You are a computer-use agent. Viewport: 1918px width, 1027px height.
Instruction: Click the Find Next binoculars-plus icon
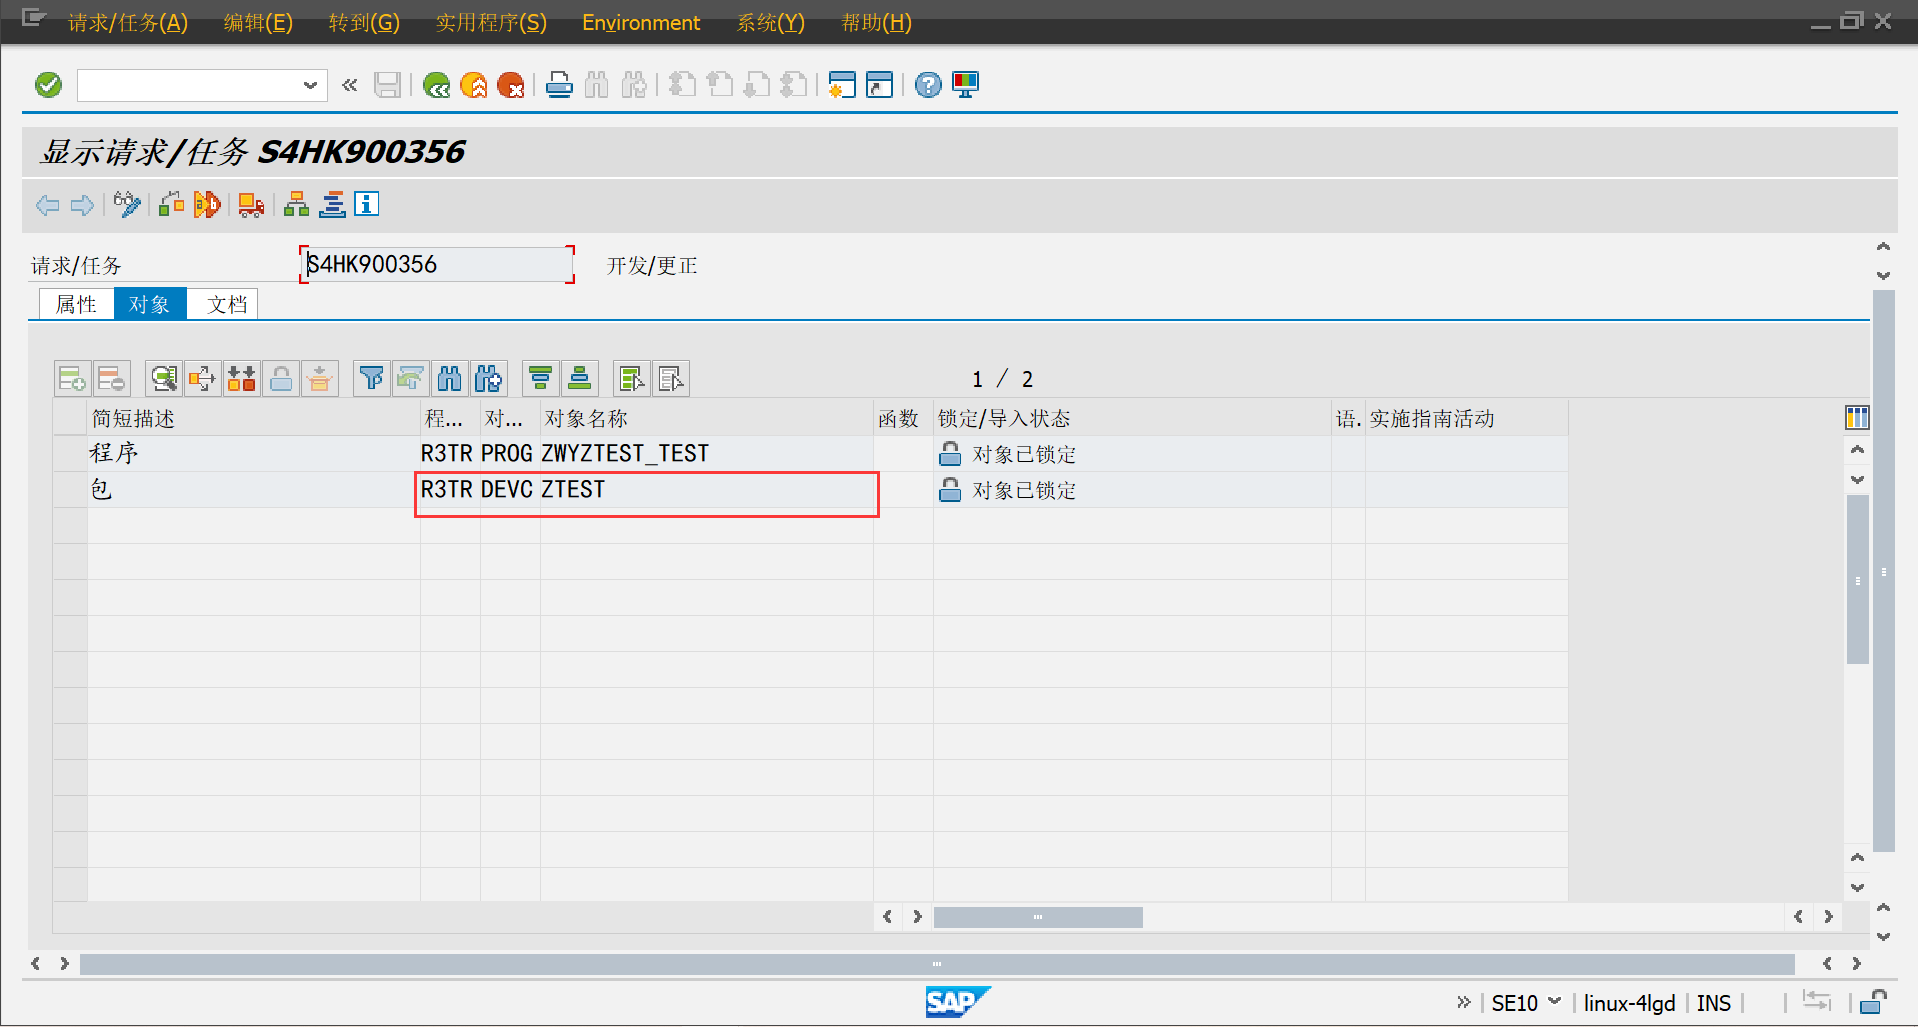pyautogui.click(x=489, y=379)
